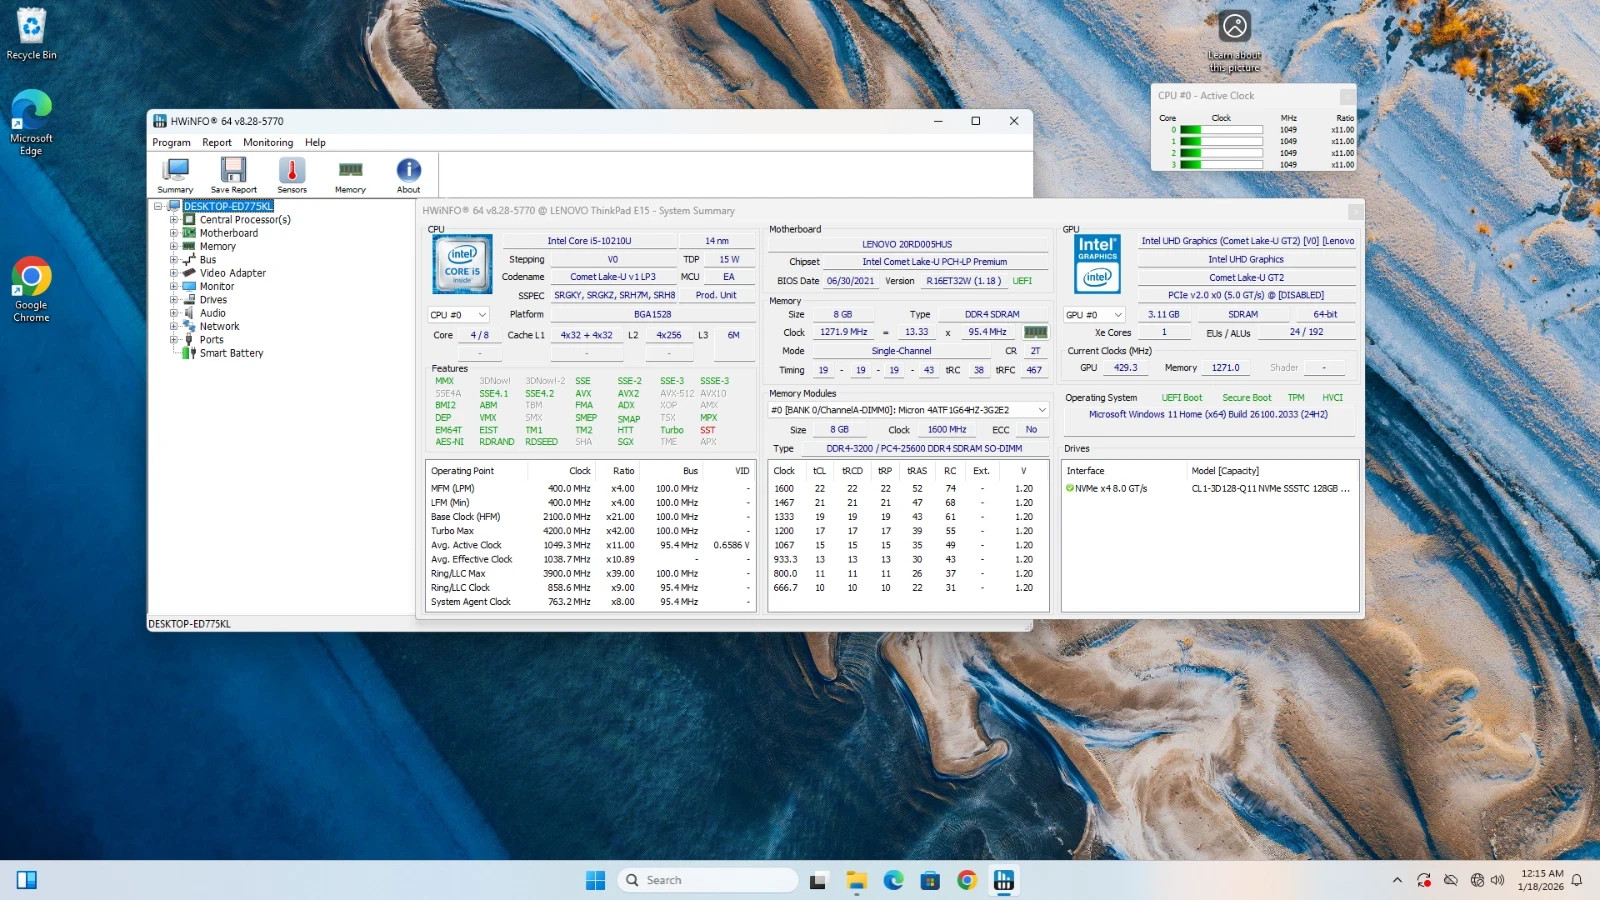Screen dimensions: 1600x900
Task: Close the System Summary panel
Action: click(x=1355, y=211)
